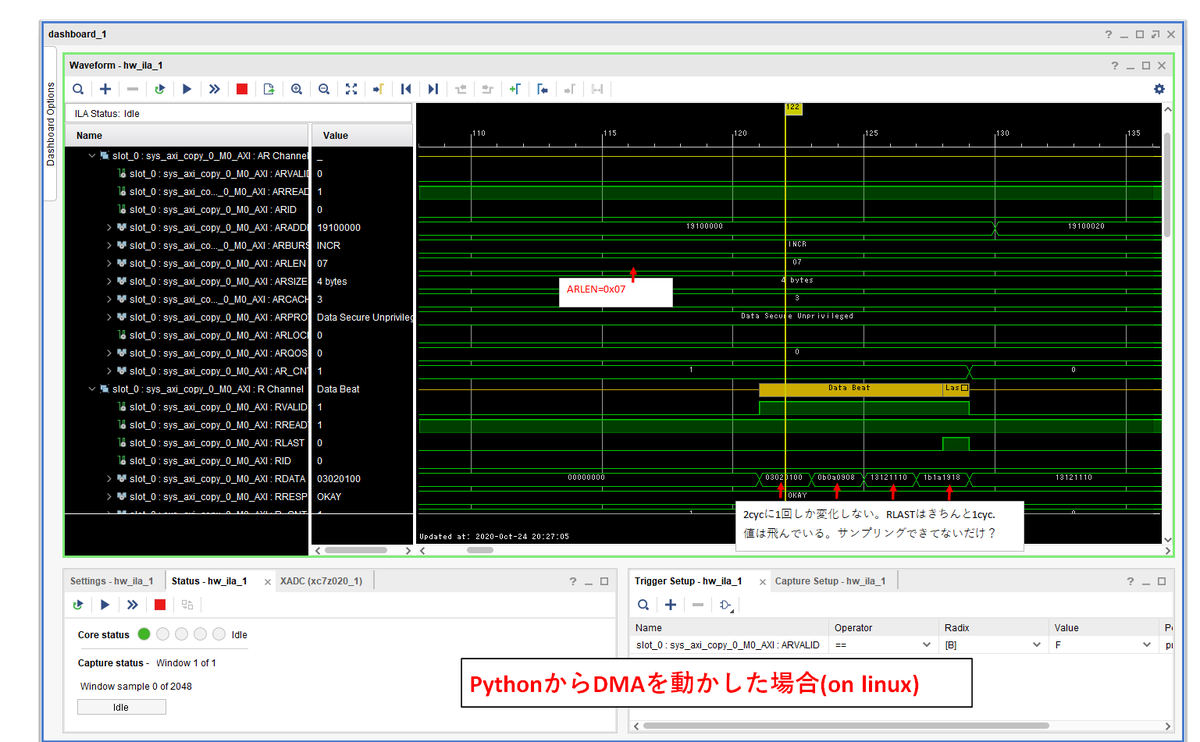The height and width of the screenshot is (742, 1200).
Task: Expand the ARSIZE signal bus
Action: pos(109,282)
